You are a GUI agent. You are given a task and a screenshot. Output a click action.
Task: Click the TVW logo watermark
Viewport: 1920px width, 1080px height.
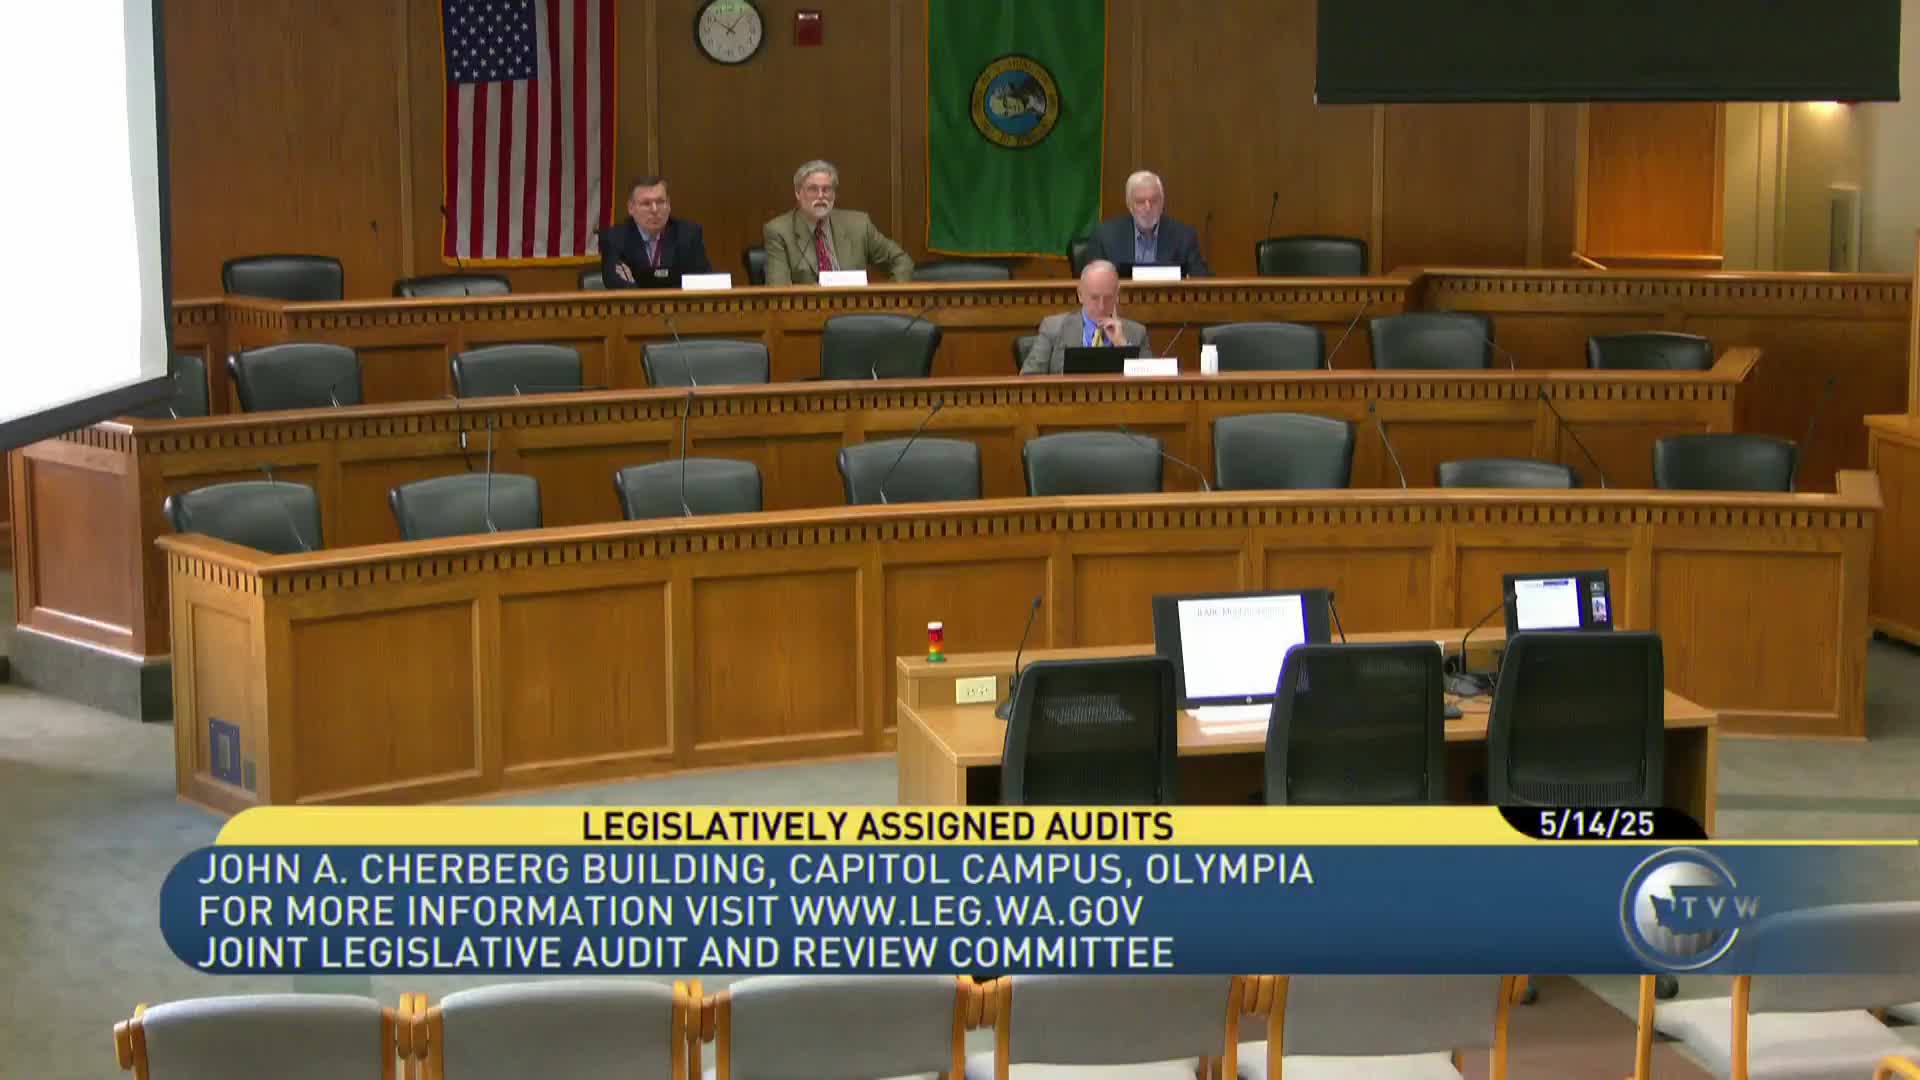click(x=1688, y=908)
